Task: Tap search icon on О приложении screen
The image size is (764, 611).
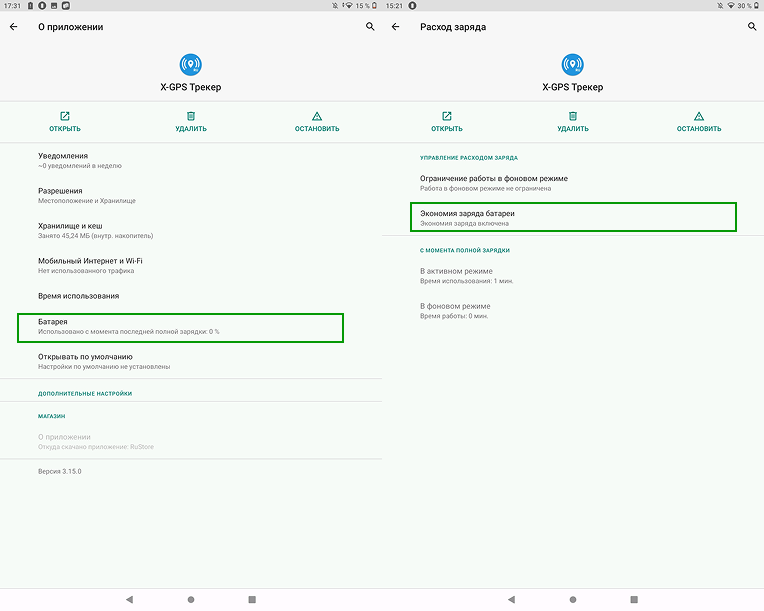Action: [370, 27]
